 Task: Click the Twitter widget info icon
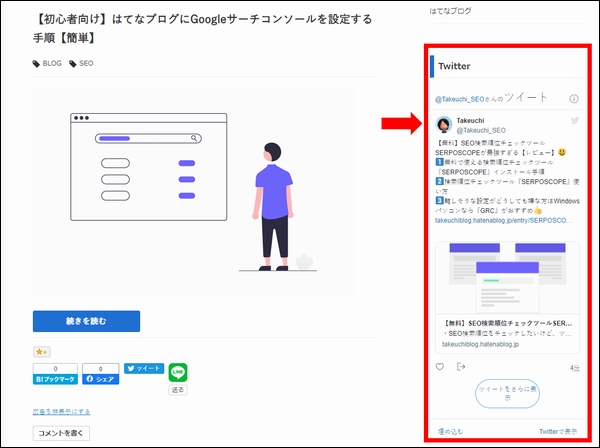(574, 99)
